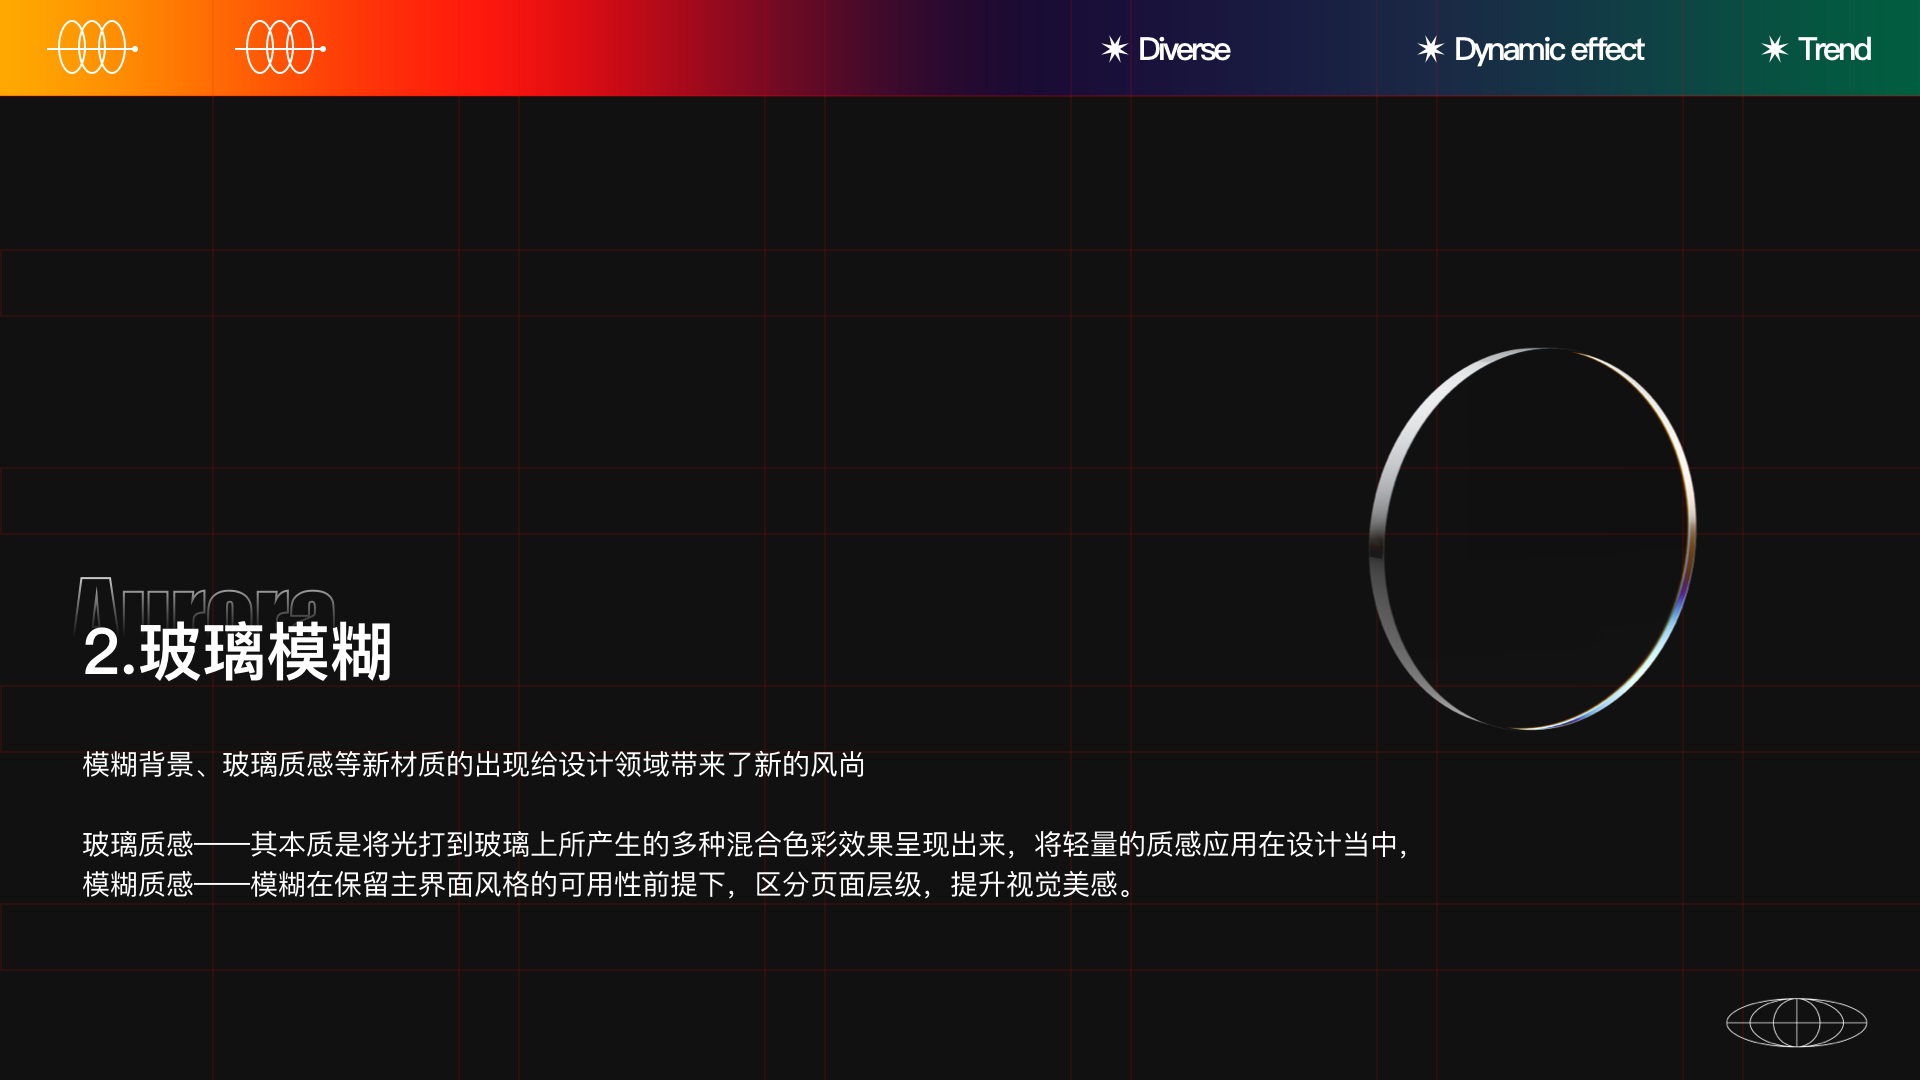Select the outlined Aurora text graphic
Image resolution: width=1920 pixels, height=1080 pixels.
[205, 598]
